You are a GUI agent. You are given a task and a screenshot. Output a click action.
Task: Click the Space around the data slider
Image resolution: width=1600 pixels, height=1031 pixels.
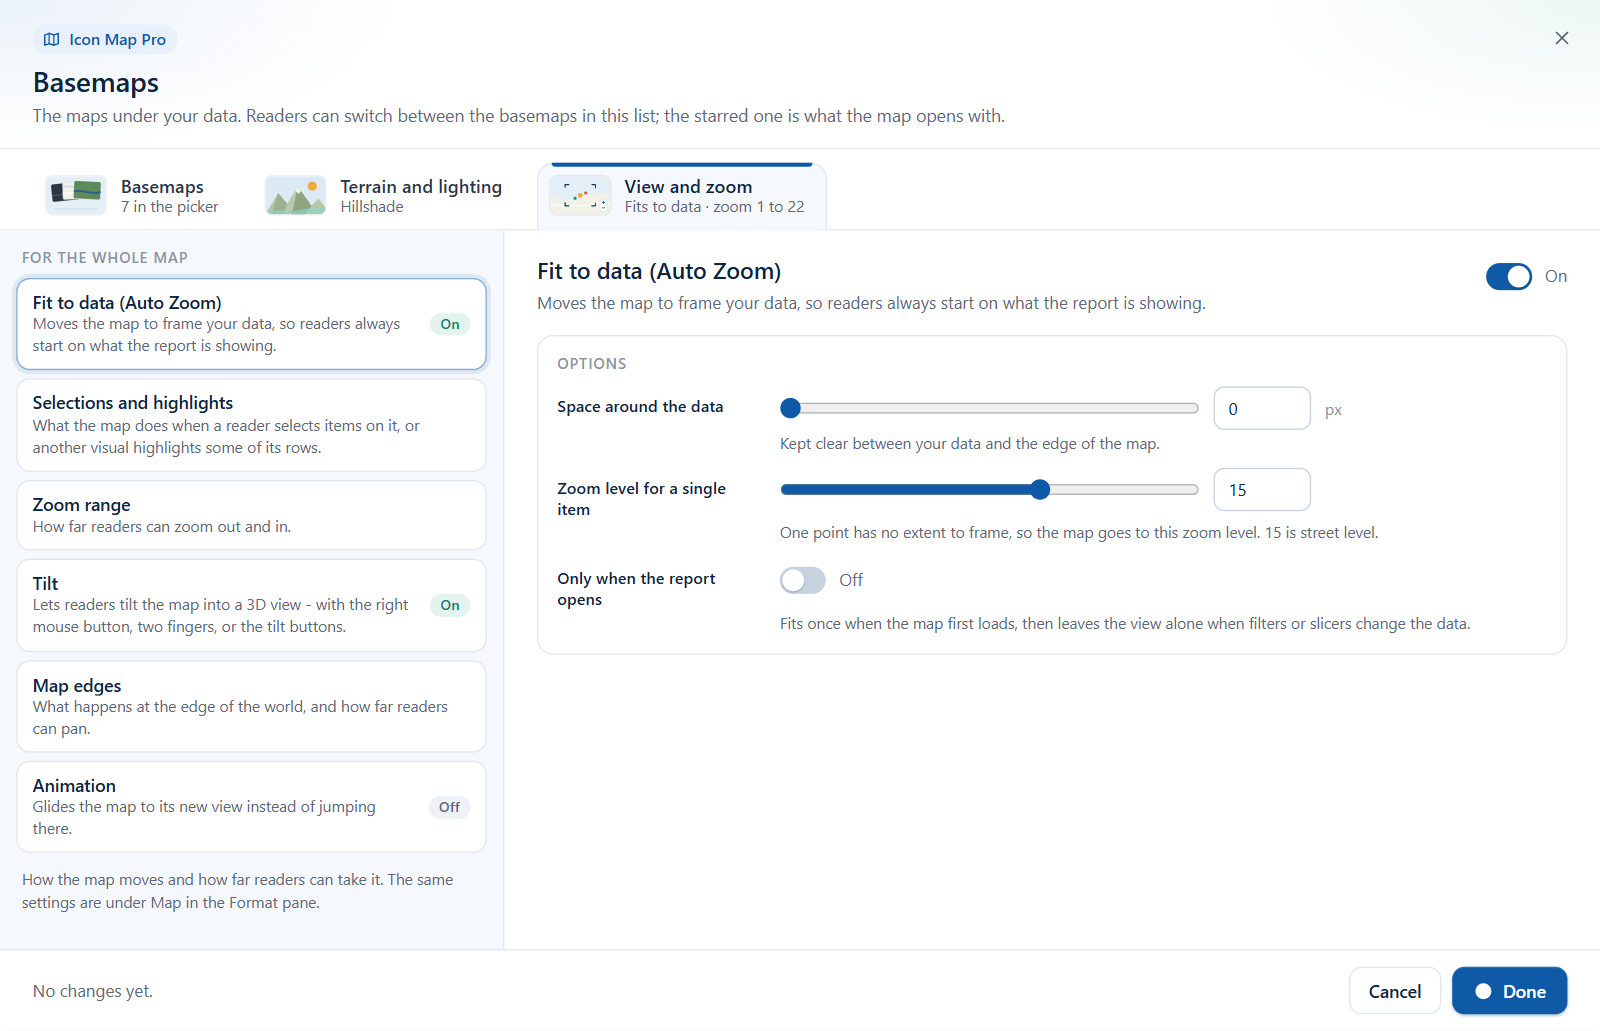[x=989, y=408]
